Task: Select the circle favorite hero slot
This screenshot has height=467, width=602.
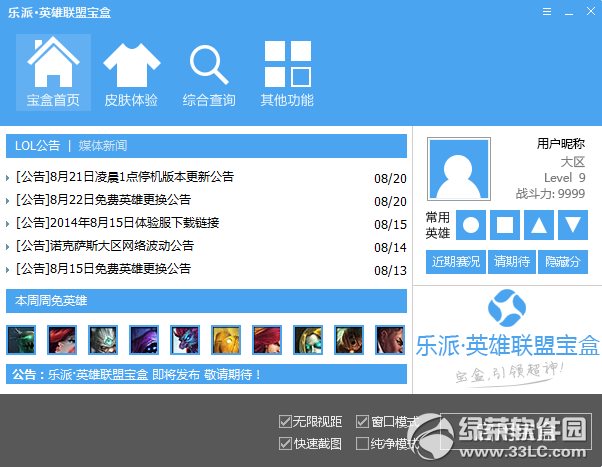Action: [471, 225]
